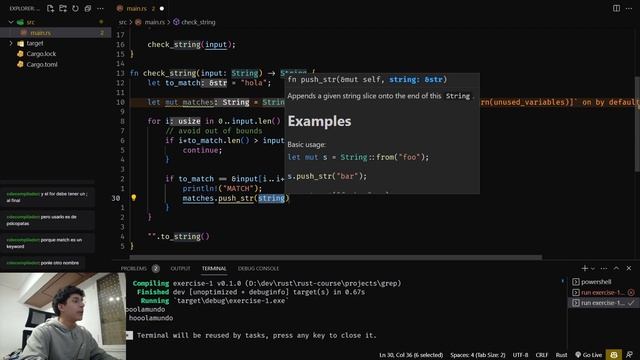Collapse all folders in Explorer
Viewport: 640px width, 360px height.
[x=88, y=8]
